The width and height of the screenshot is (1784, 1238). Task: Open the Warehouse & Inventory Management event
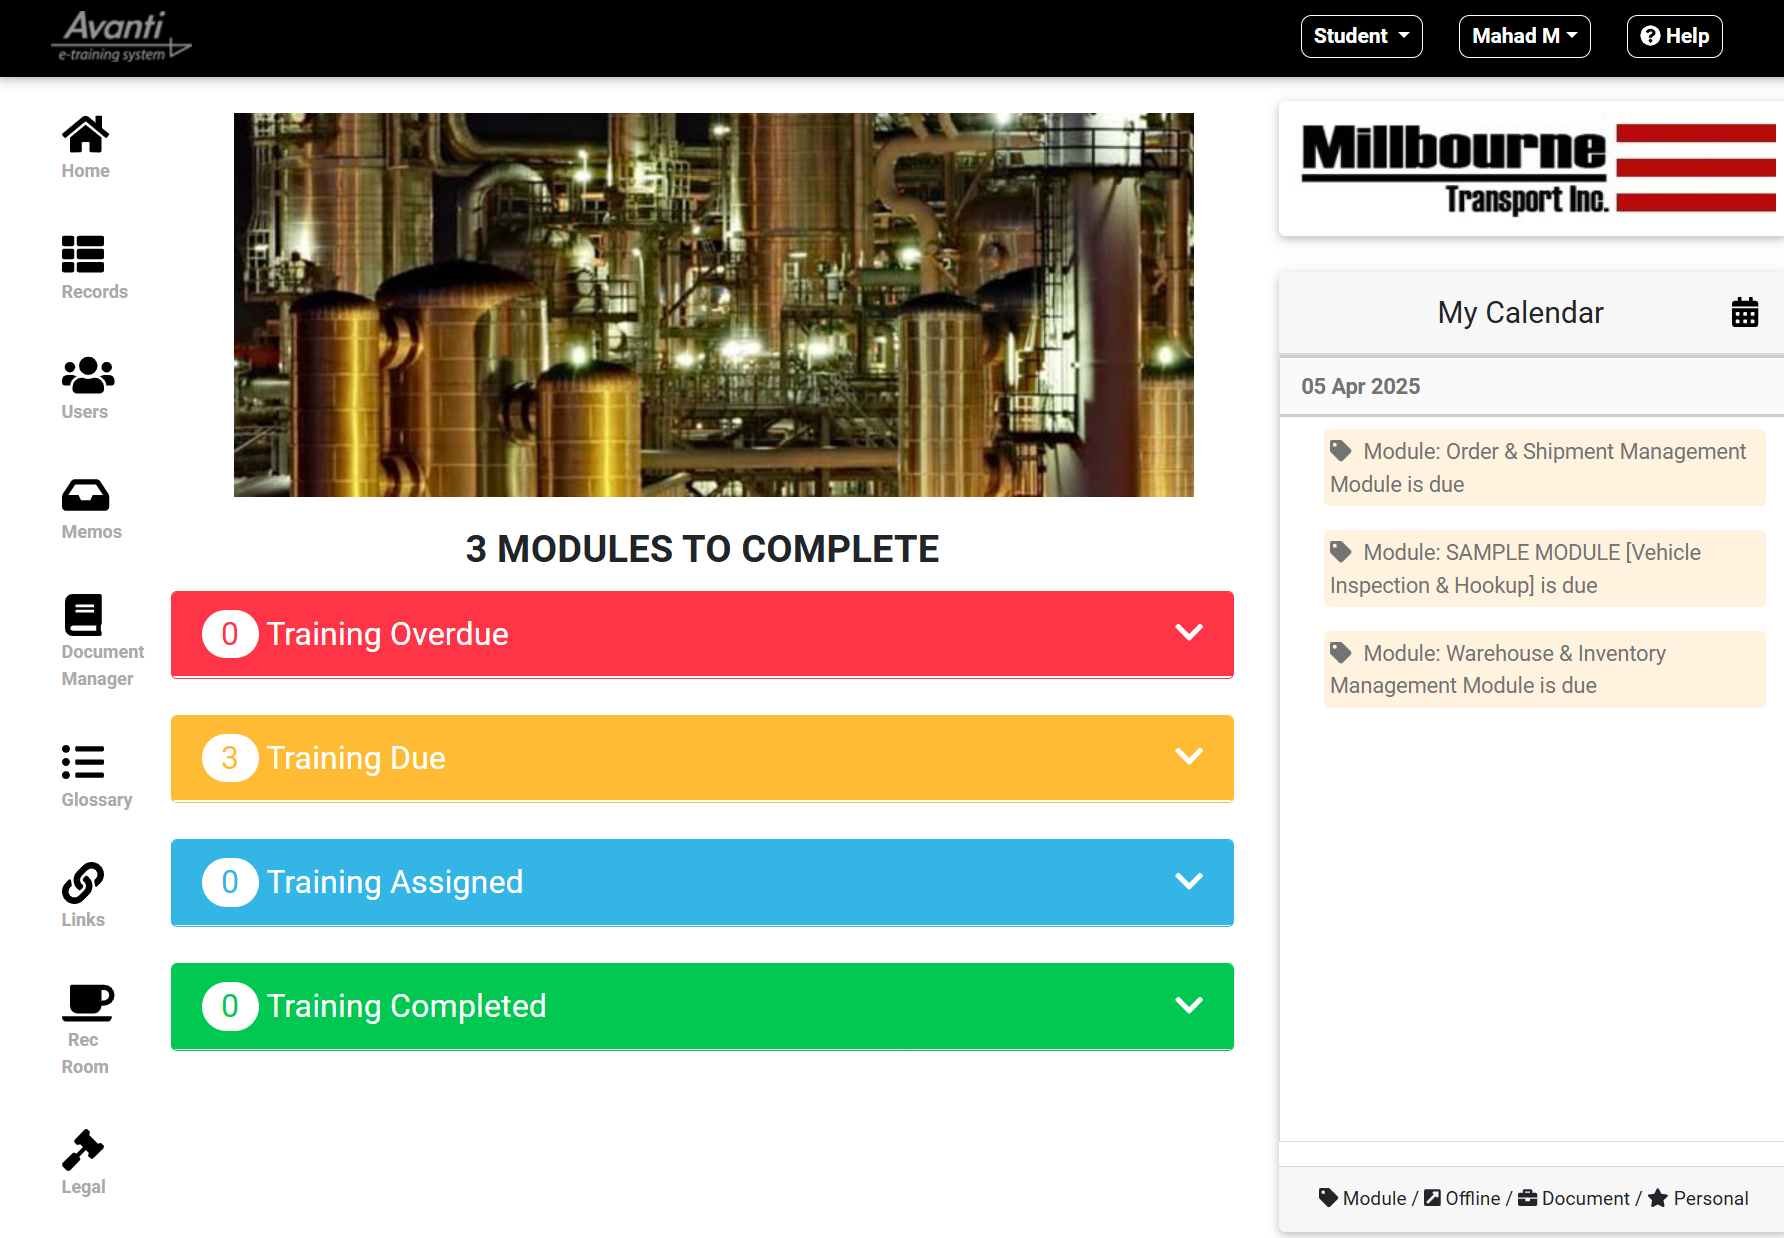(x=1545, y=670)
